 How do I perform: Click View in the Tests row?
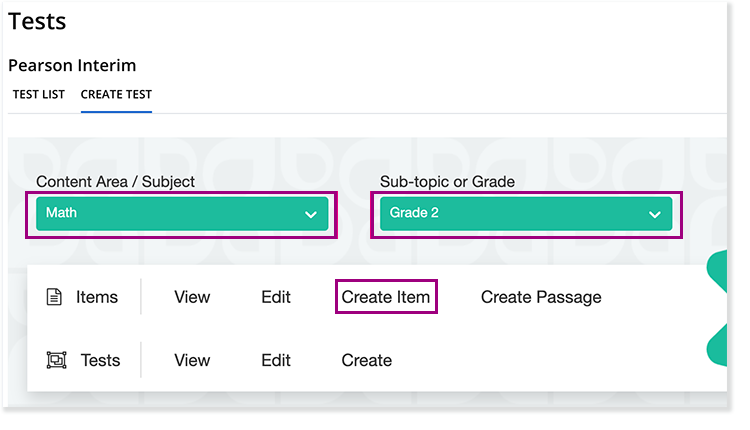coord(192,360)
